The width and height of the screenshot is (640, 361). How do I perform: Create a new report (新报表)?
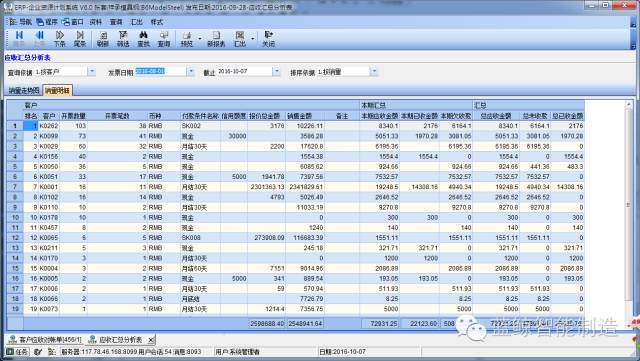click(216, 39)
